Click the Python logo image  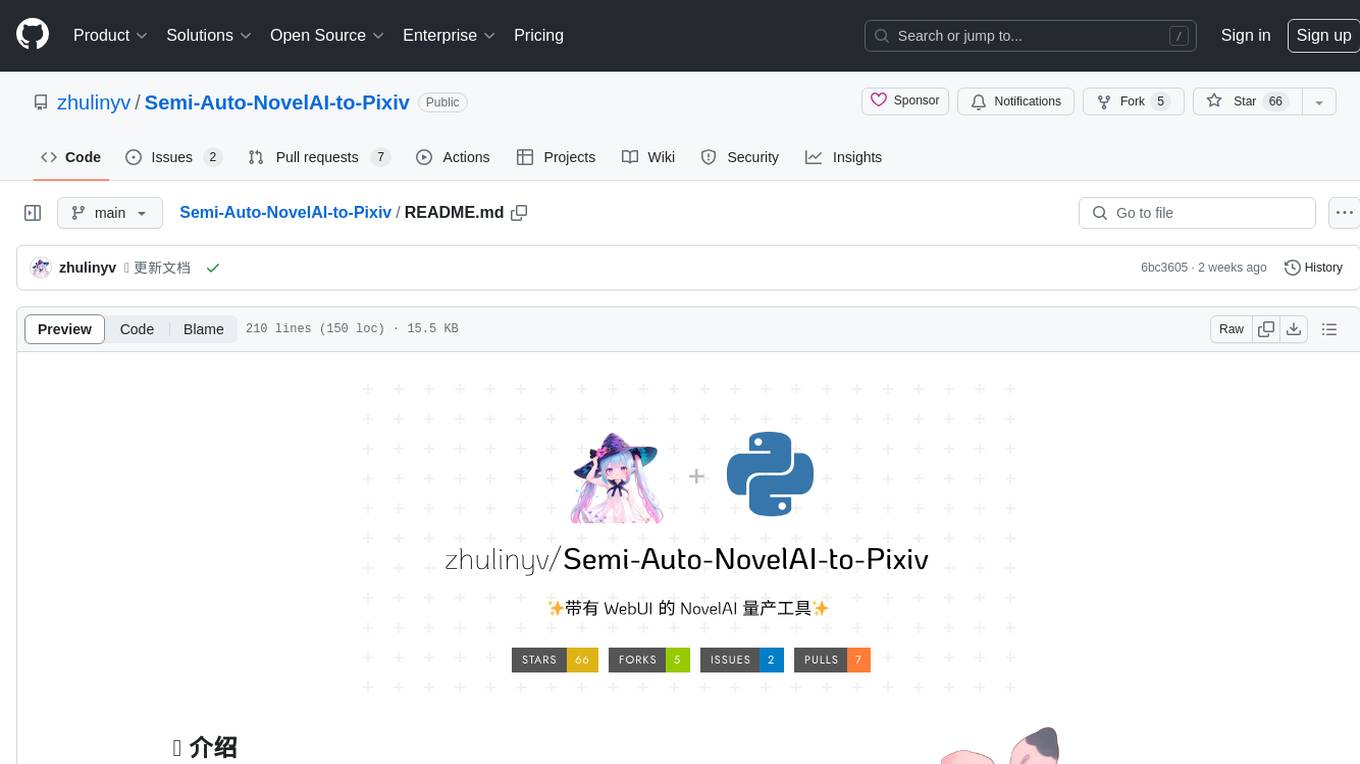(770, 474)
